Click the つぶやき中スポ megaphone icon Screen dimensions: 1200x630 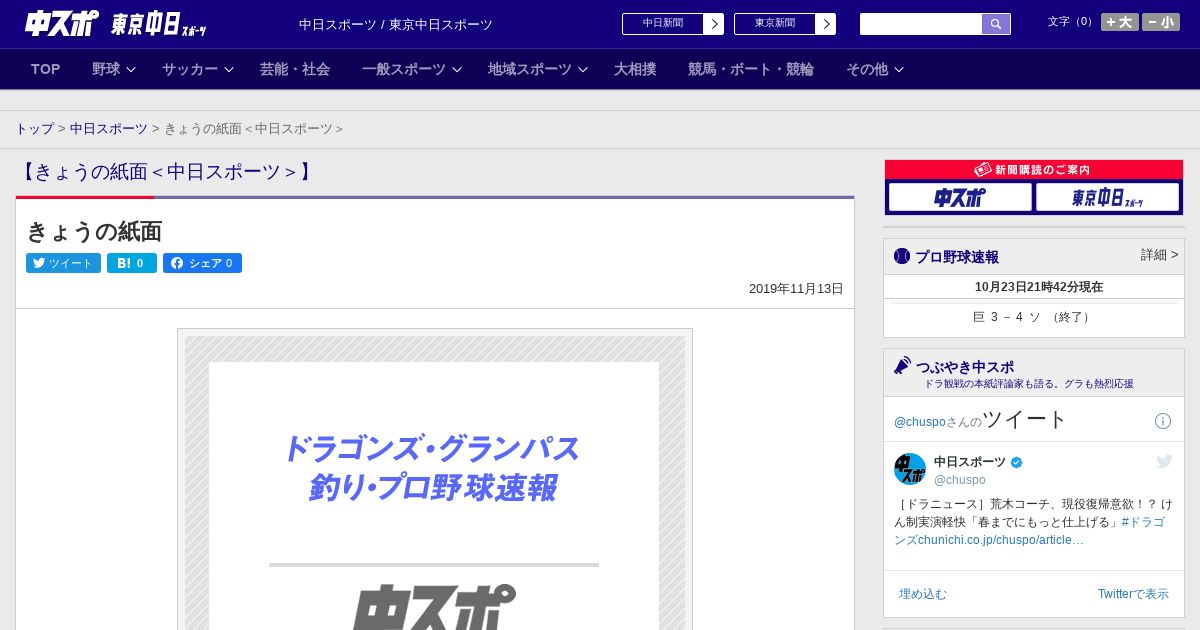[x=903, y=365]
